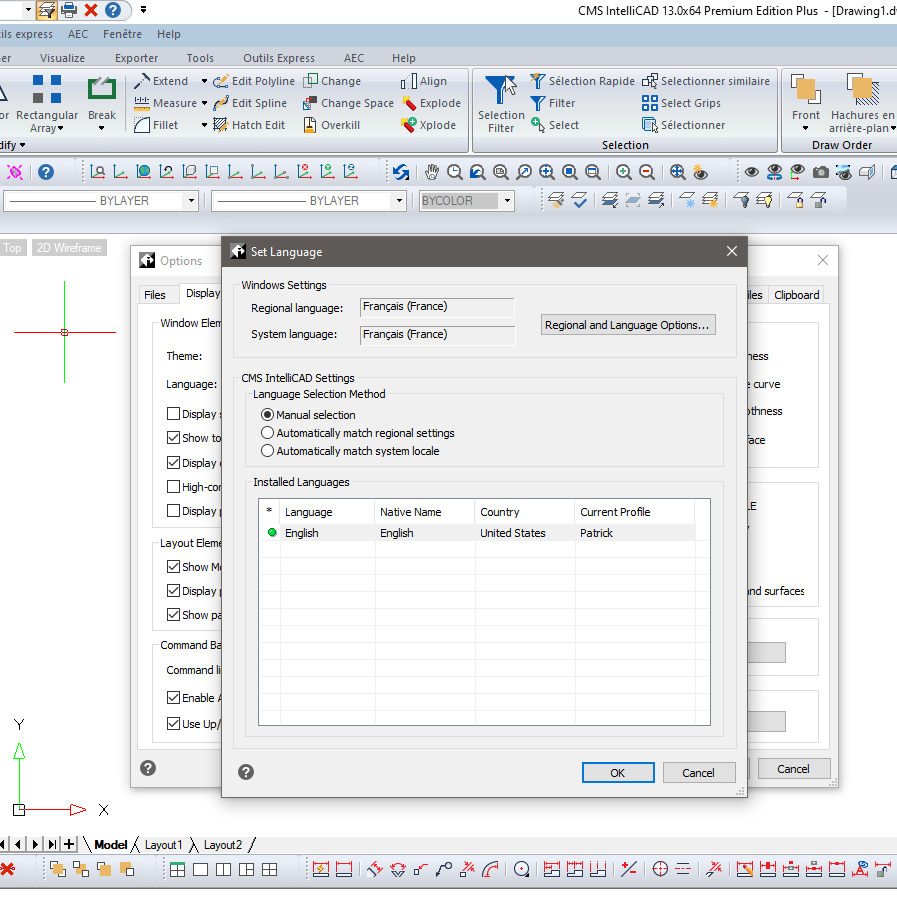Select the English language row

(x=479, y=533)
